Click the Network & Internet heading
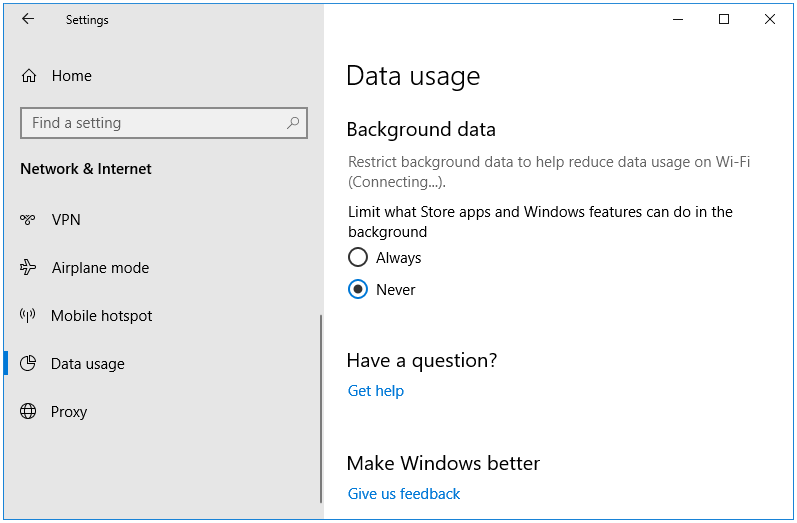 [x=86, y=169]
